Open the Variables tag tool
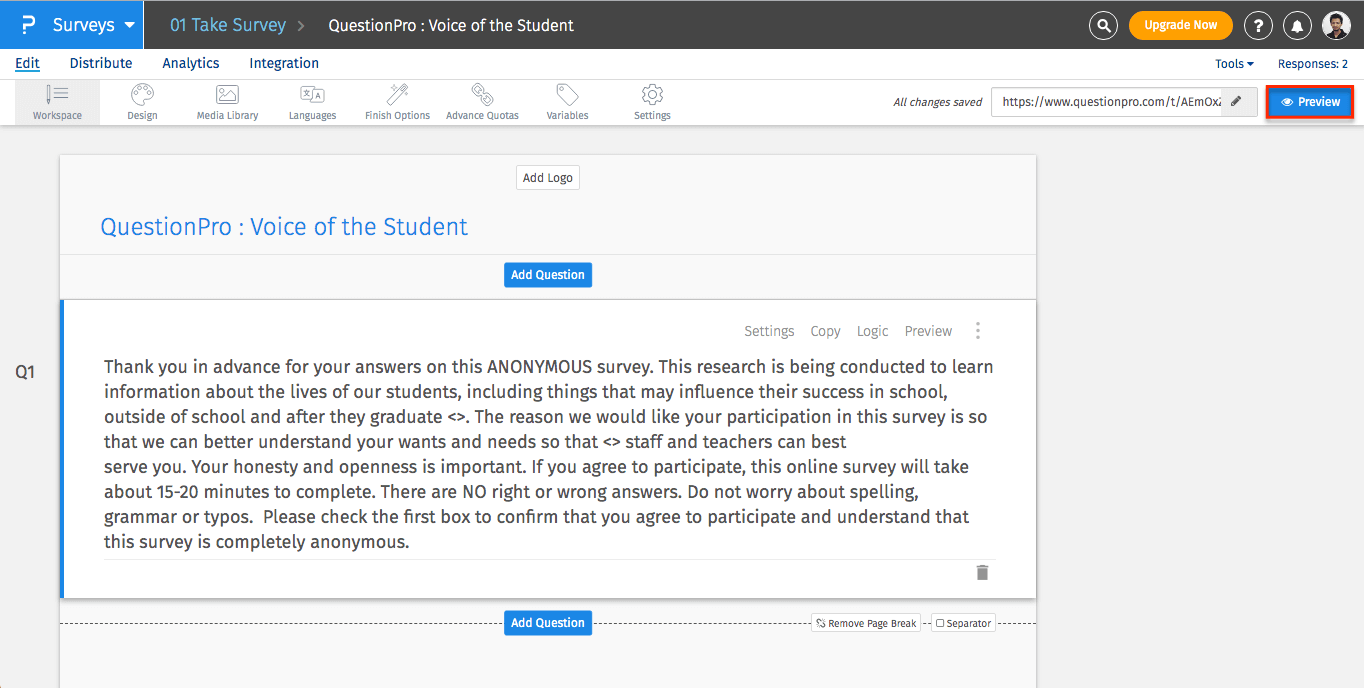 coord(567,102)
